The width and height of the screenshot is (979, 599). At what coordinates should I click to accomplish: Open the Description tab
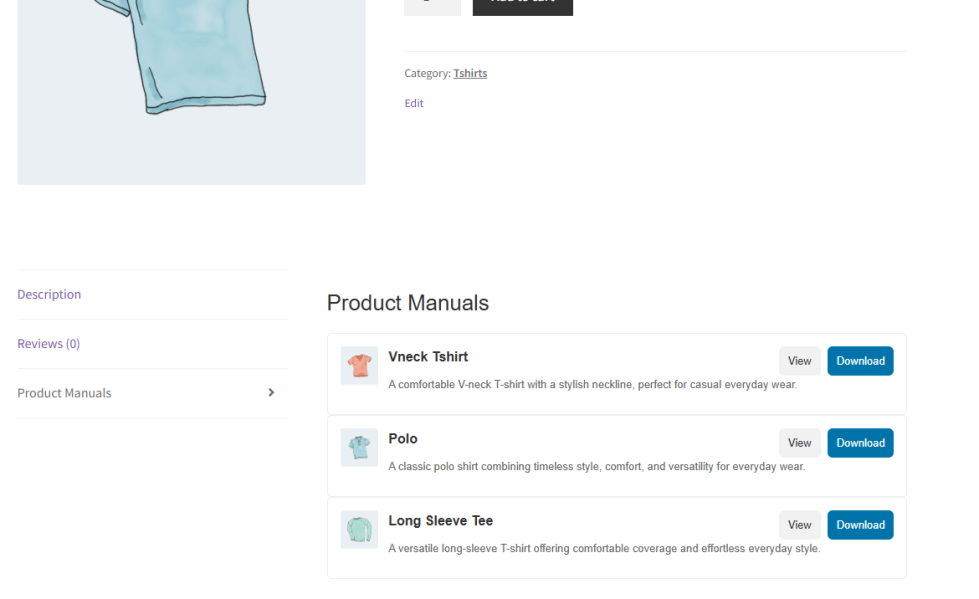49,294
